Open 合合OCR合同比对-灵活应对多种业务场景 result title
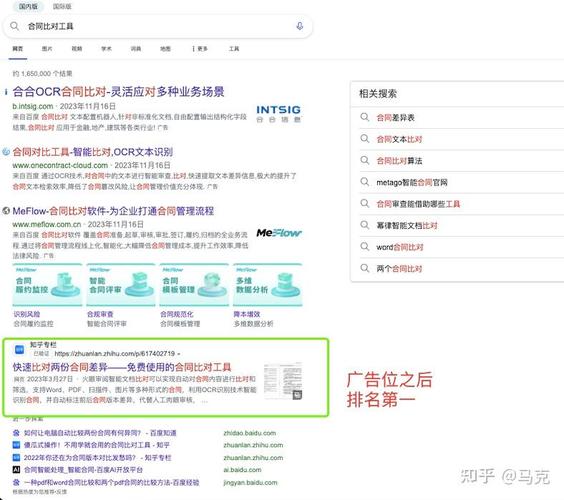This screenshot has width=564, height=500. point(118,92)
